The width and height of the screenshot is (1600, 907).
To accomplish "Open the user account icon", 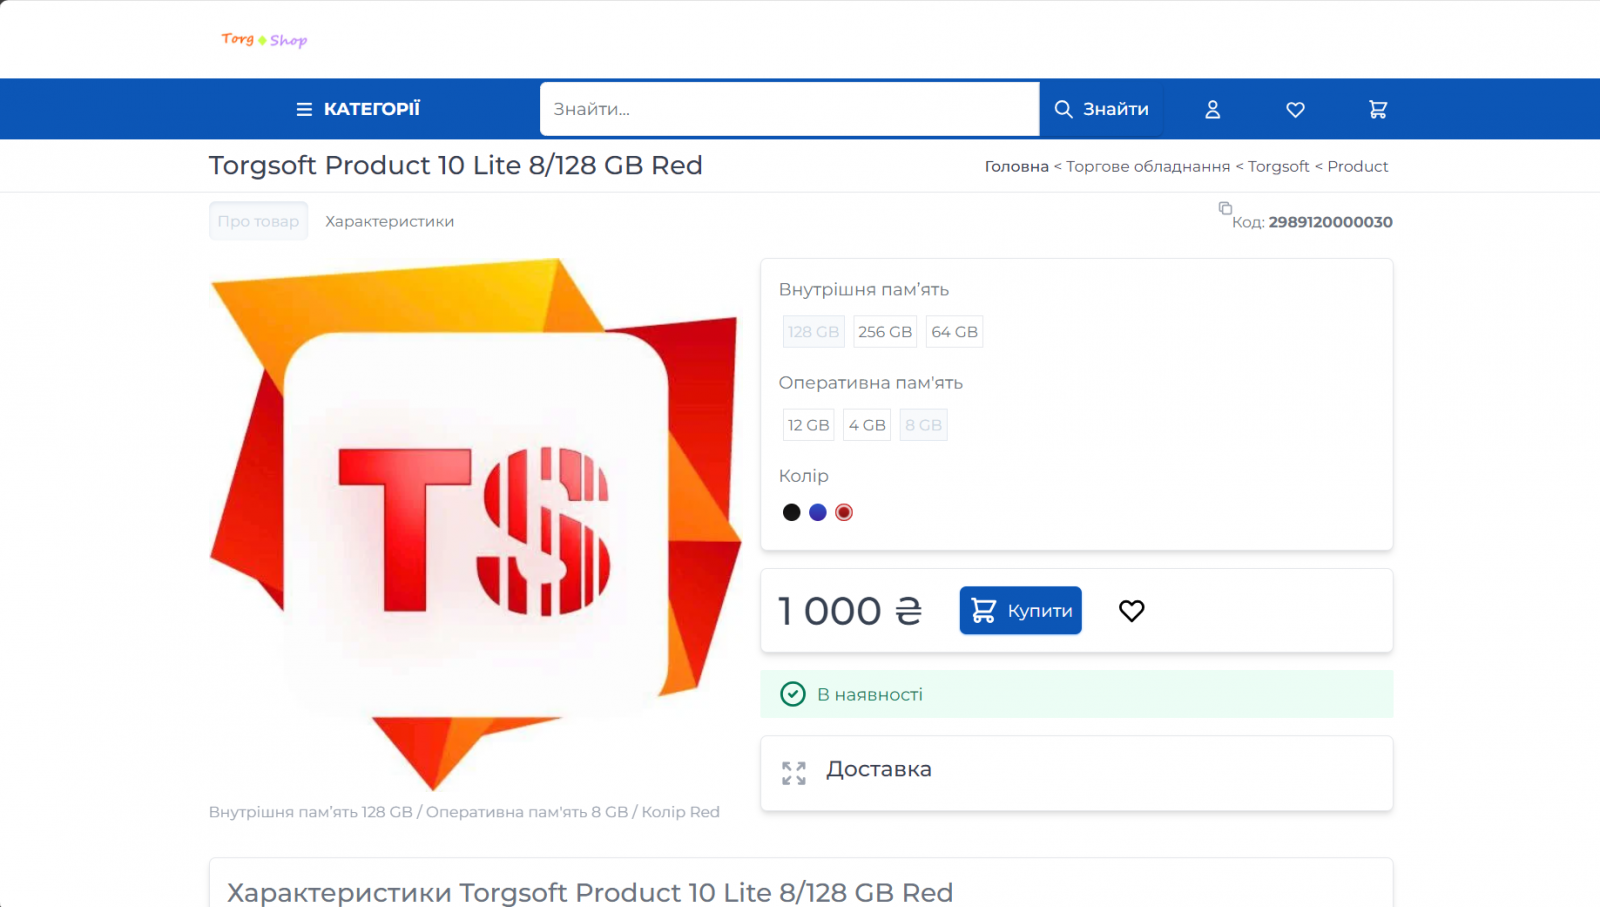I will click(x=1212, y=109).
